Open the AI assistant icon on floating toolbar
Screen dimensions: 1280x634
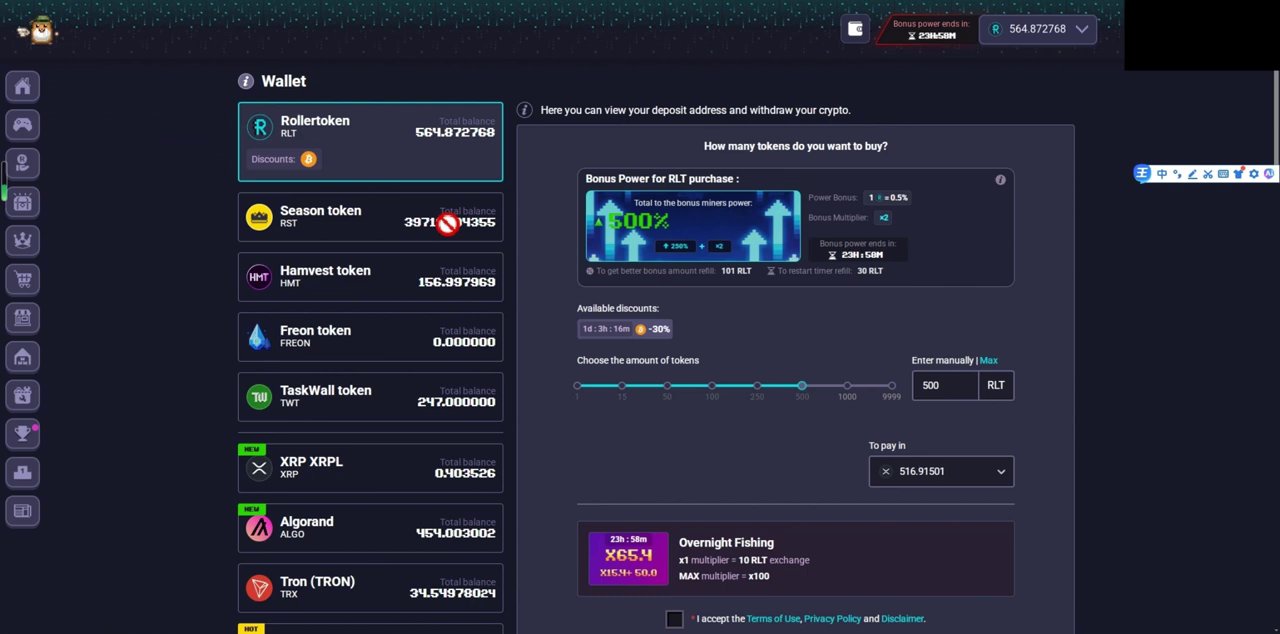[1269, 174]
